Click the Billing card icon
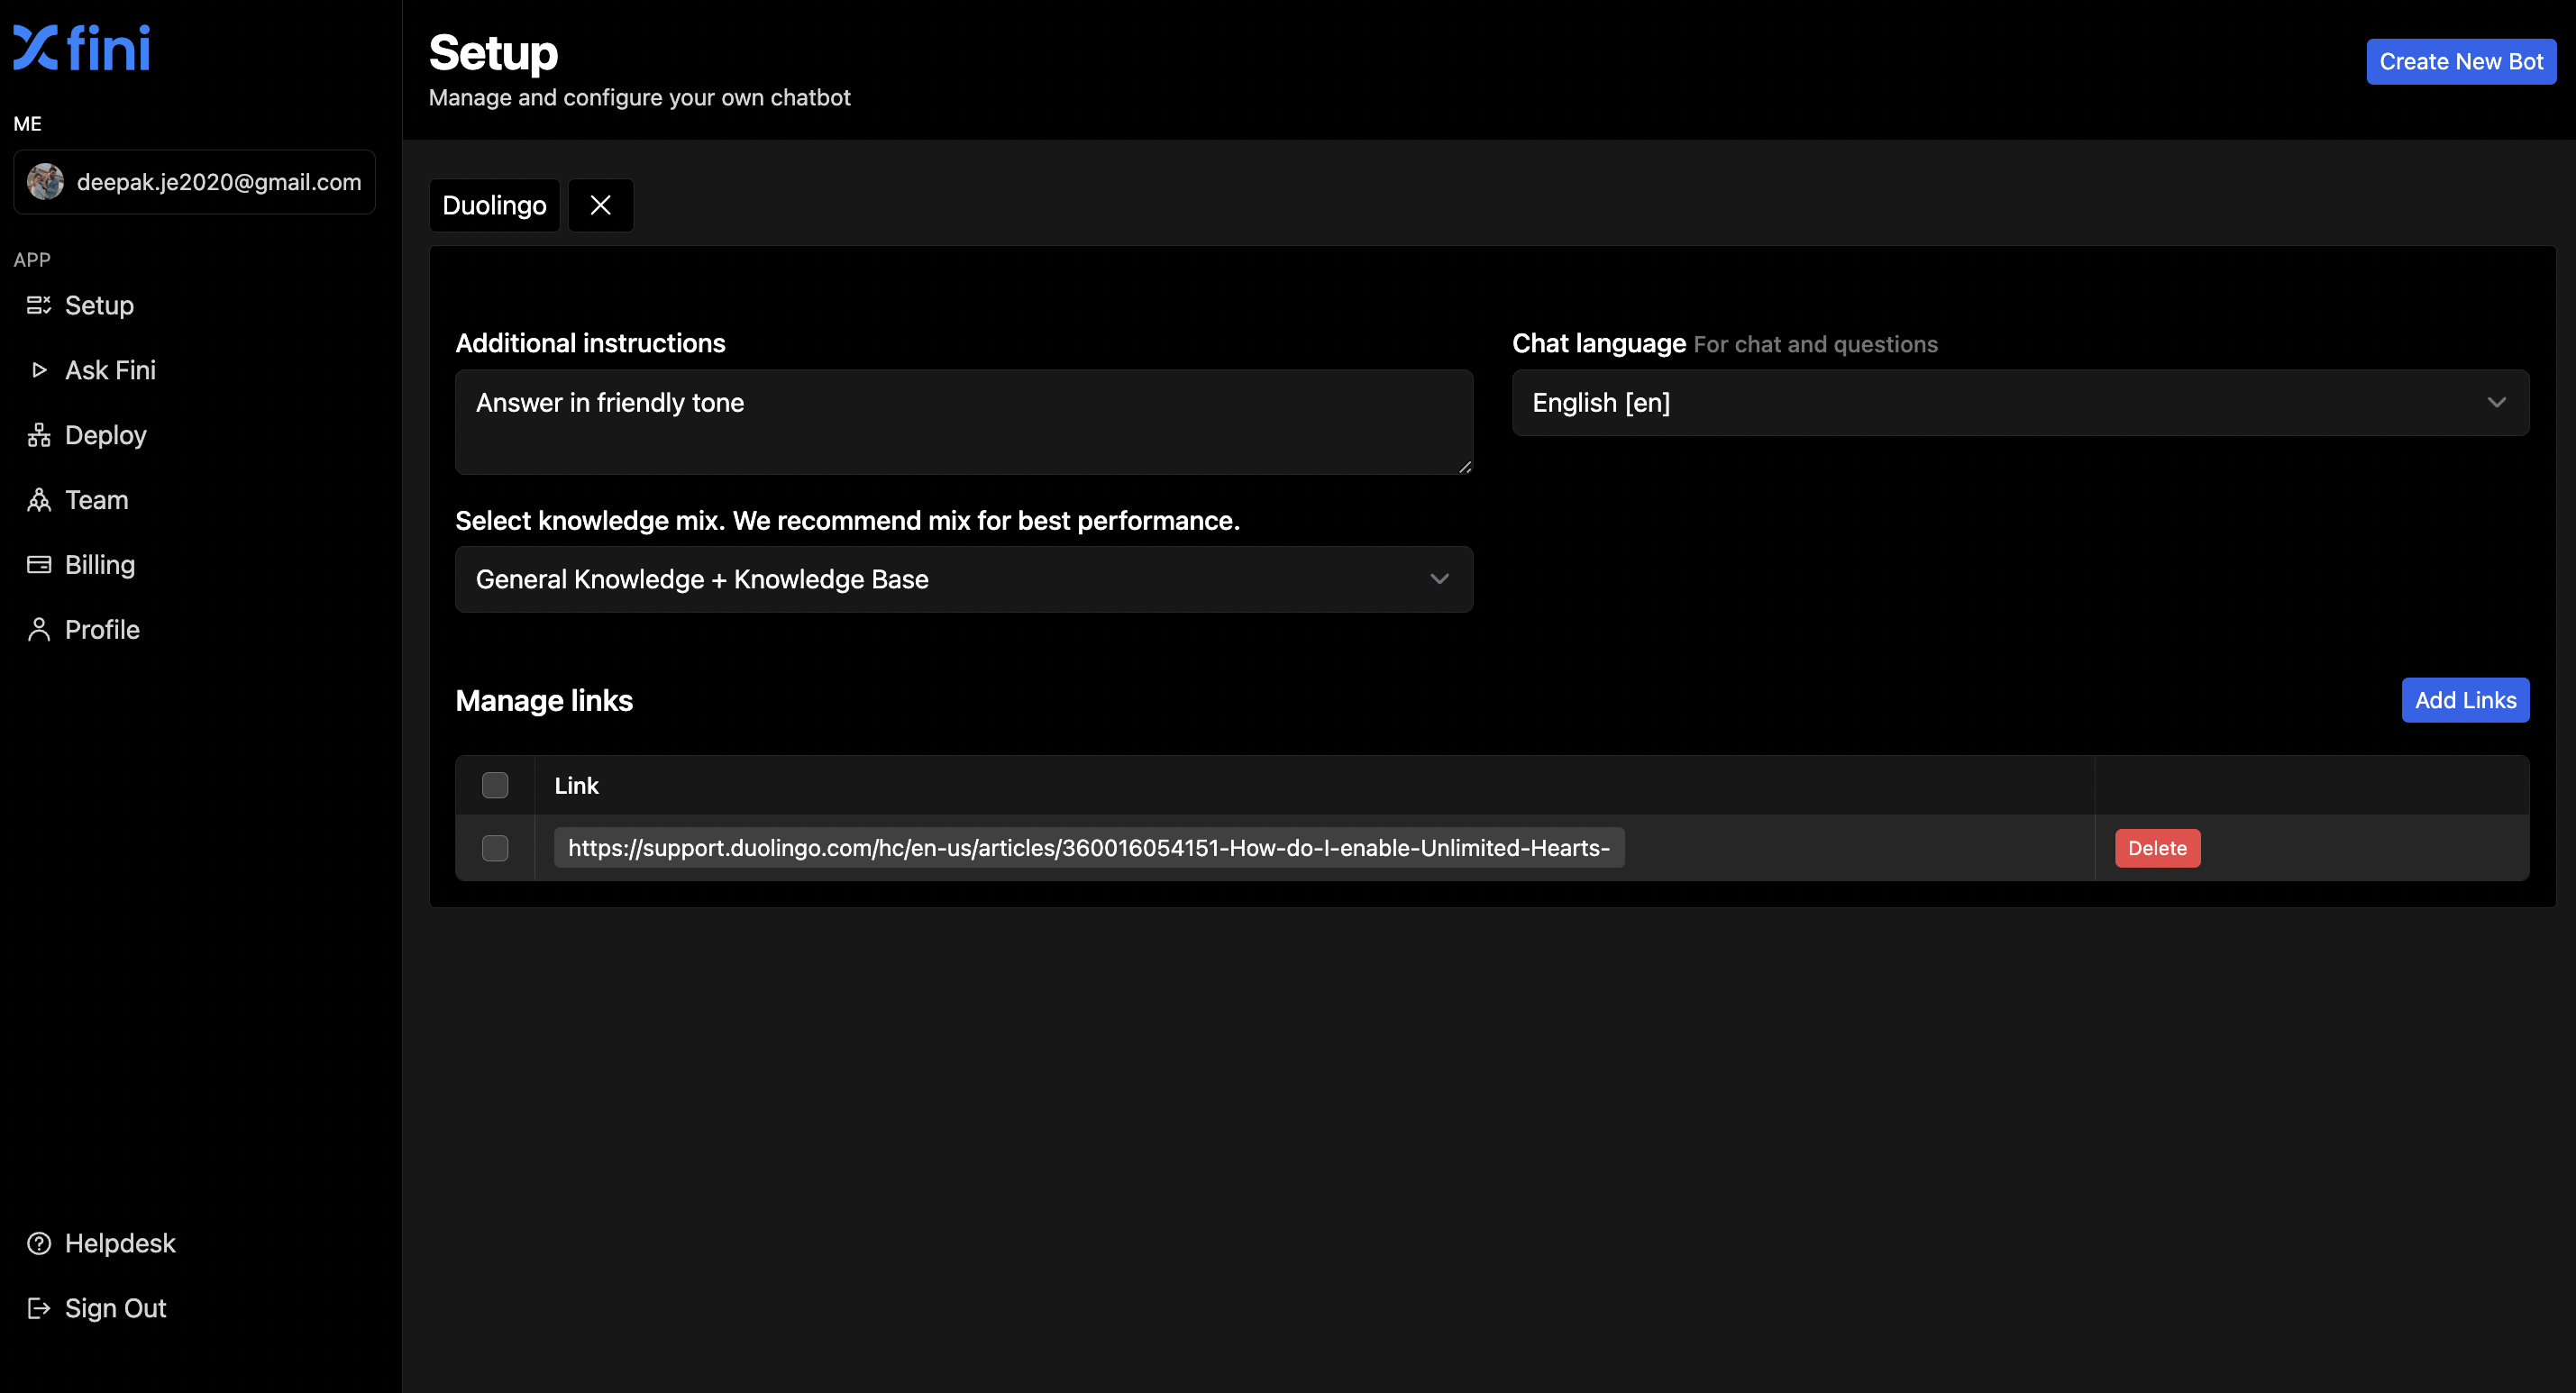The height and width of the screenshot is (1393, 2576). (x=39, y=565)
